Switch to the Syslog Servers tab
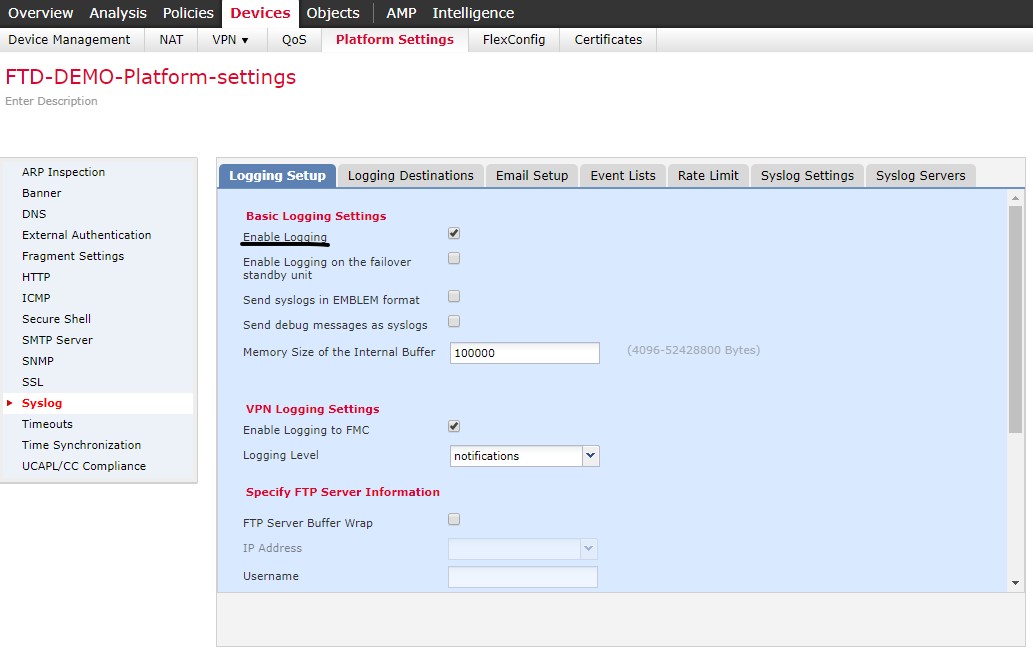1033x659 pixels. click(919, 175)
